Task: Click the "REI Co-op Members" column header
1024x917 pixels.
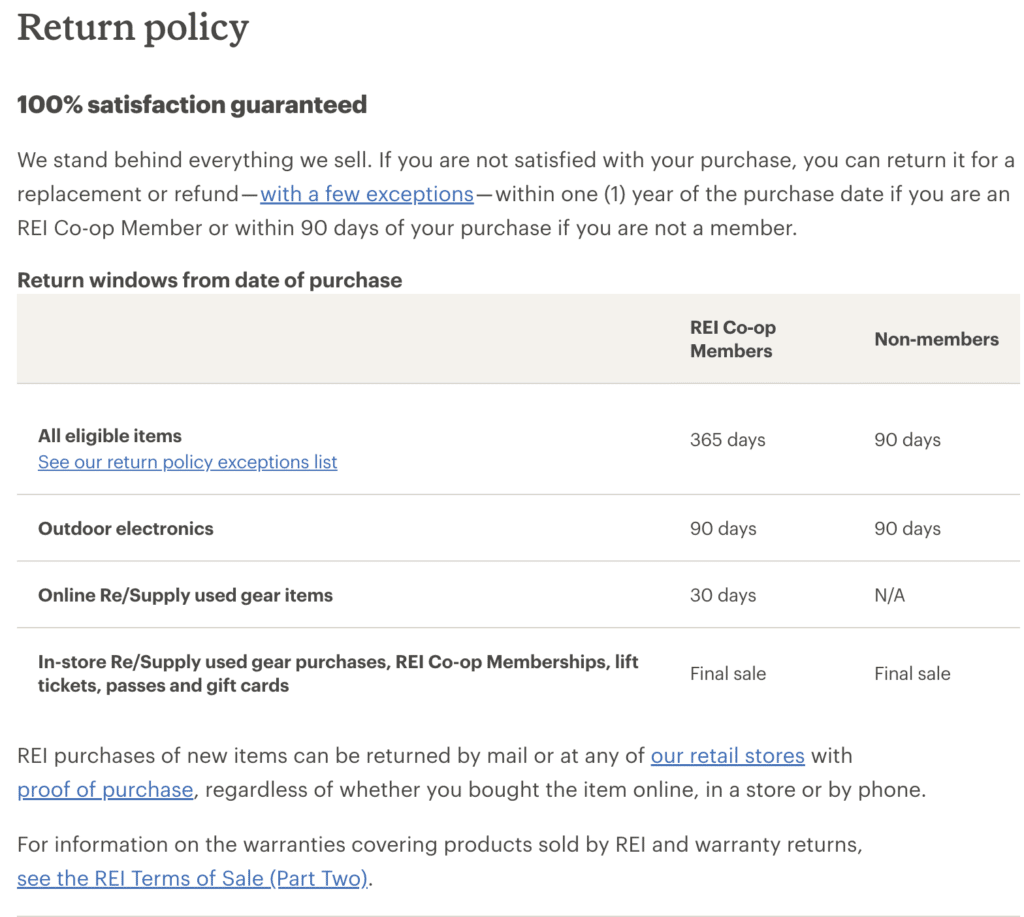Action: [733, 339]
